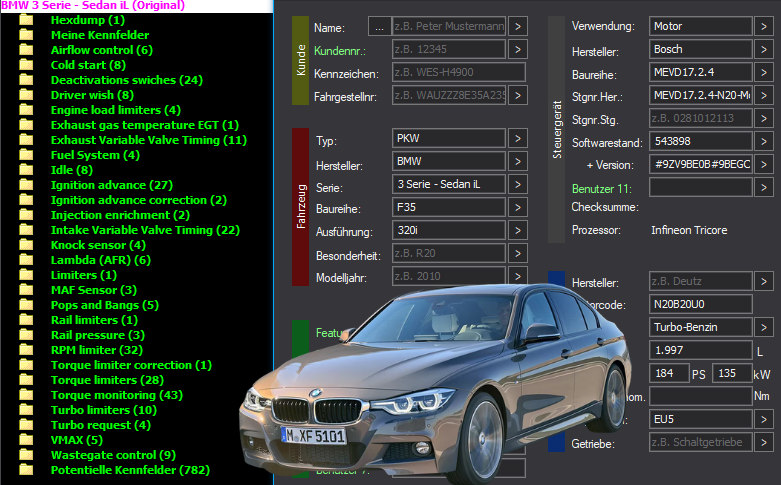Open the Airflow control (6) folder icon
Image resolution: width=781 pixels, height=485 pixels.
[26, 50]
